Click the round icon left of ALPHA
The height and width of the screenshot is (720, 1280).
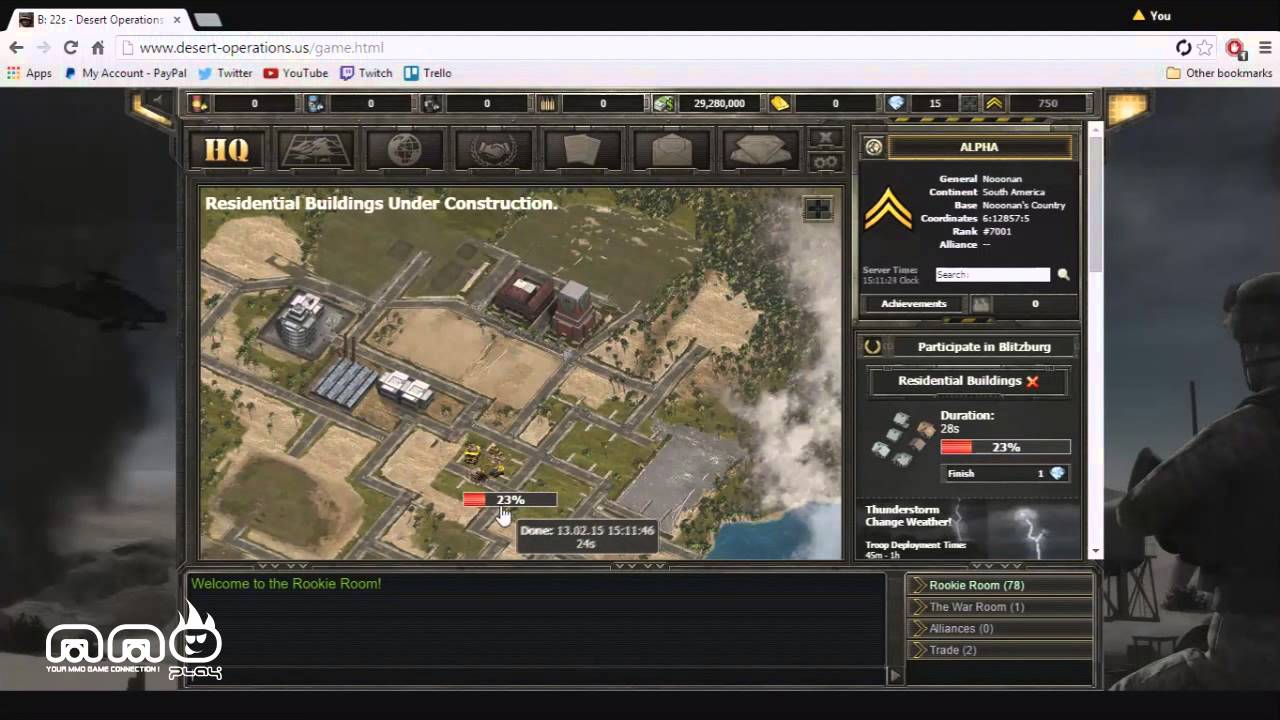click(x=874, y=147)
